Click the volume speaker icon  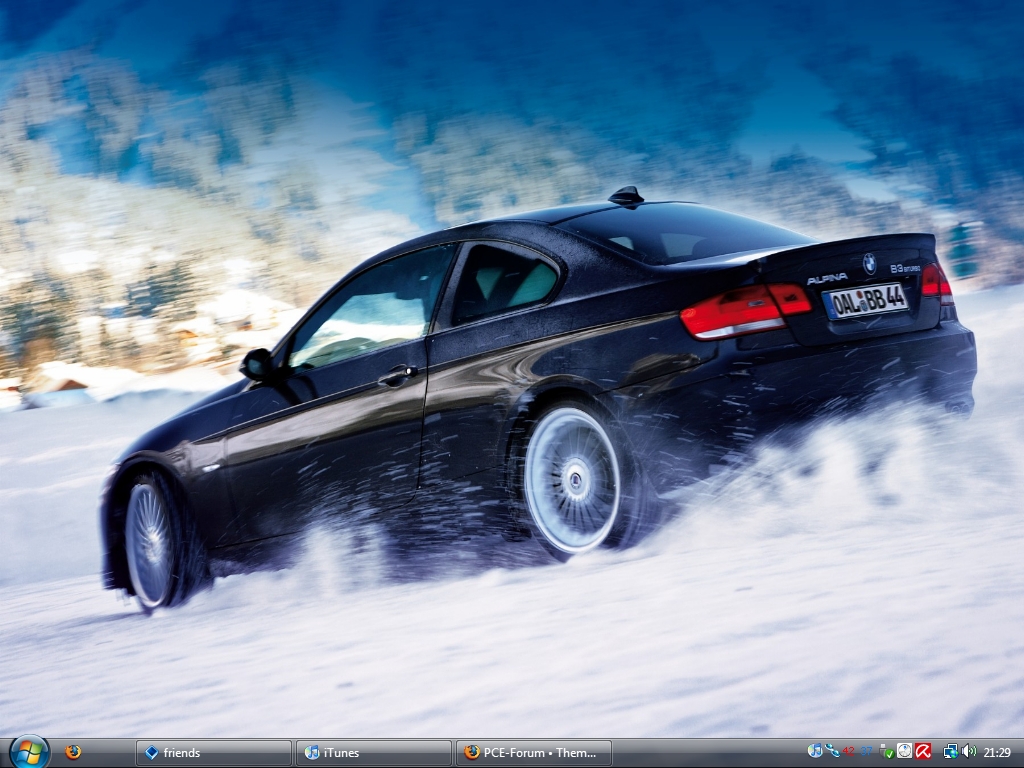point(968,751)
